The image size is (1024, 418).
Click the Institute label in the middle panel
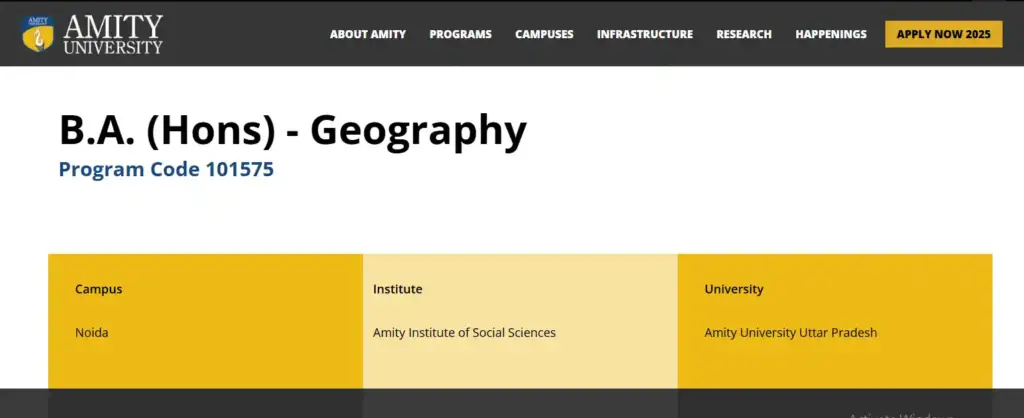click(x=397, y=289)
